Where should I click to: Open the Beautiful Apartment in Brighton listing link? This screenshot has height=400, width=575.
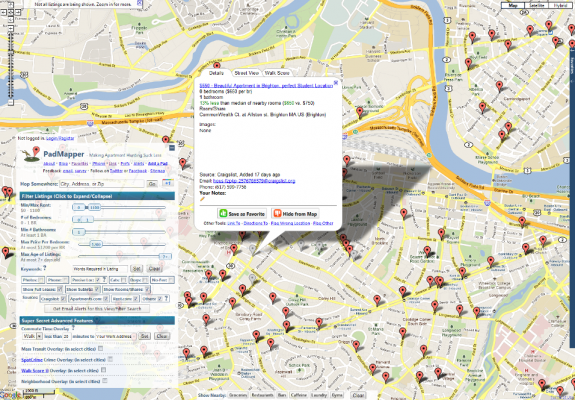click(266, 85)
